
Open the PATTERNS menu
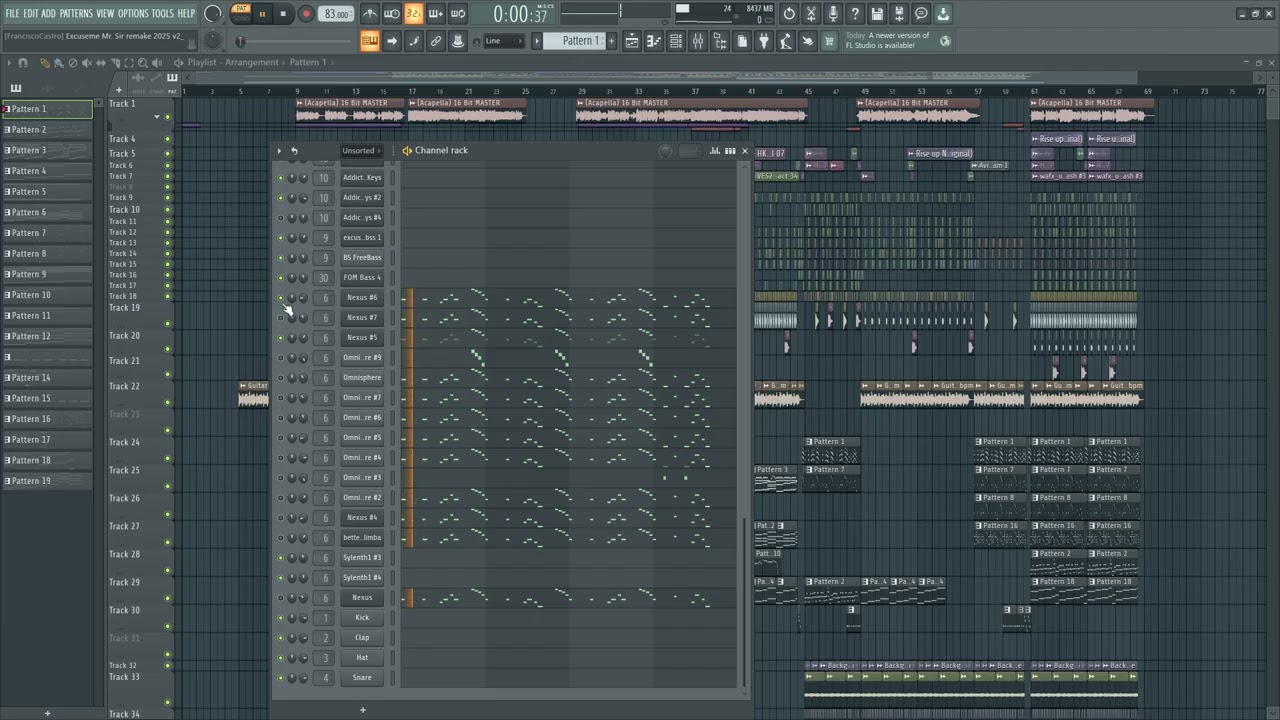click(76, 13)
